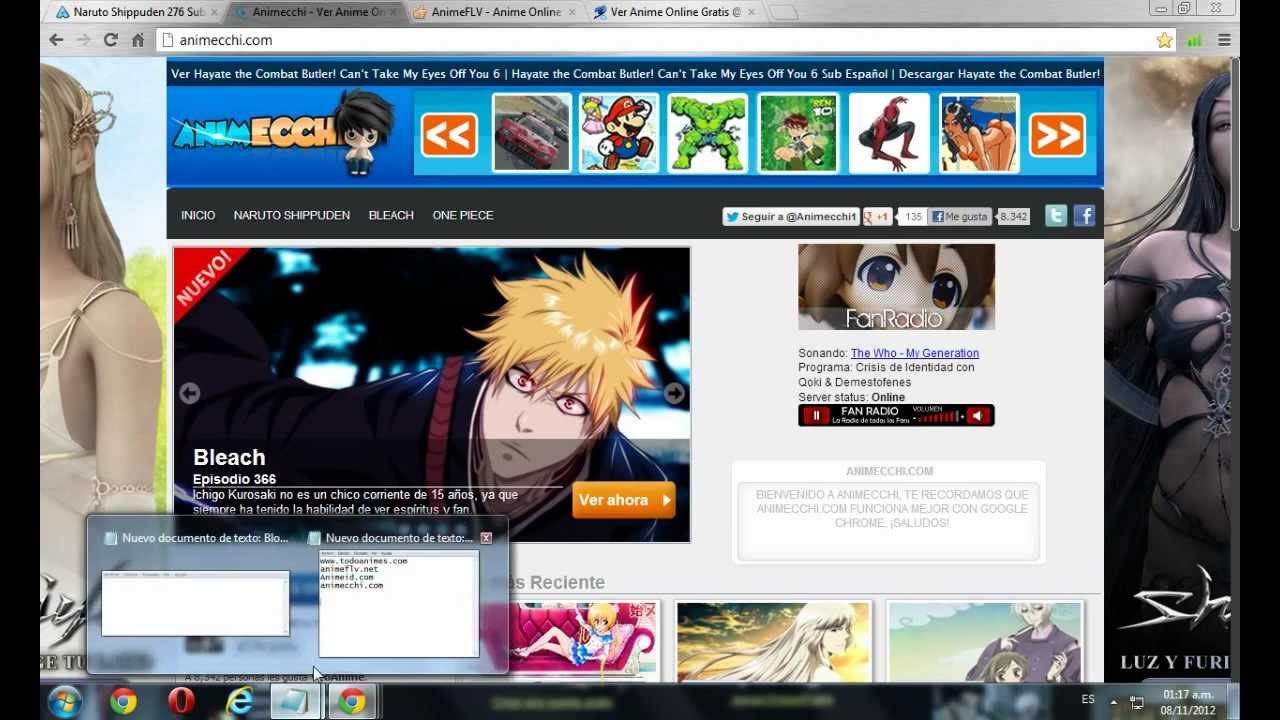Click the active Chrome taskbar button

point(351,702)
